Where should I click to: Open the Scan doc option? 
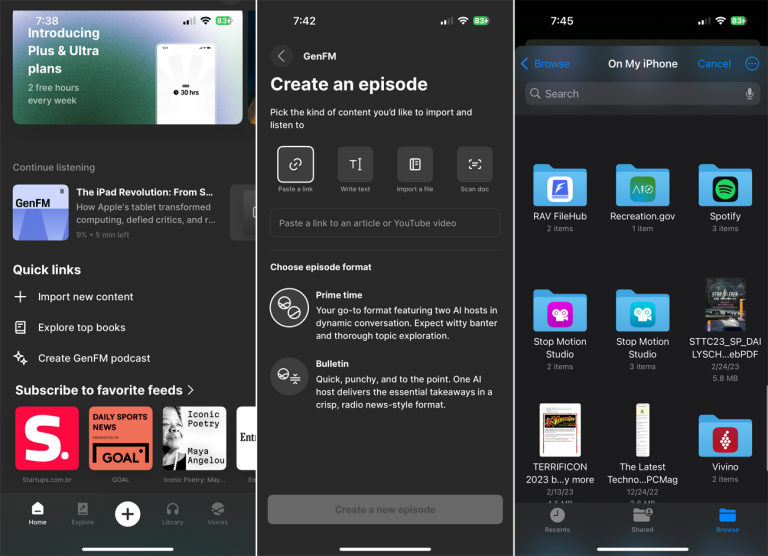(475, 164)
